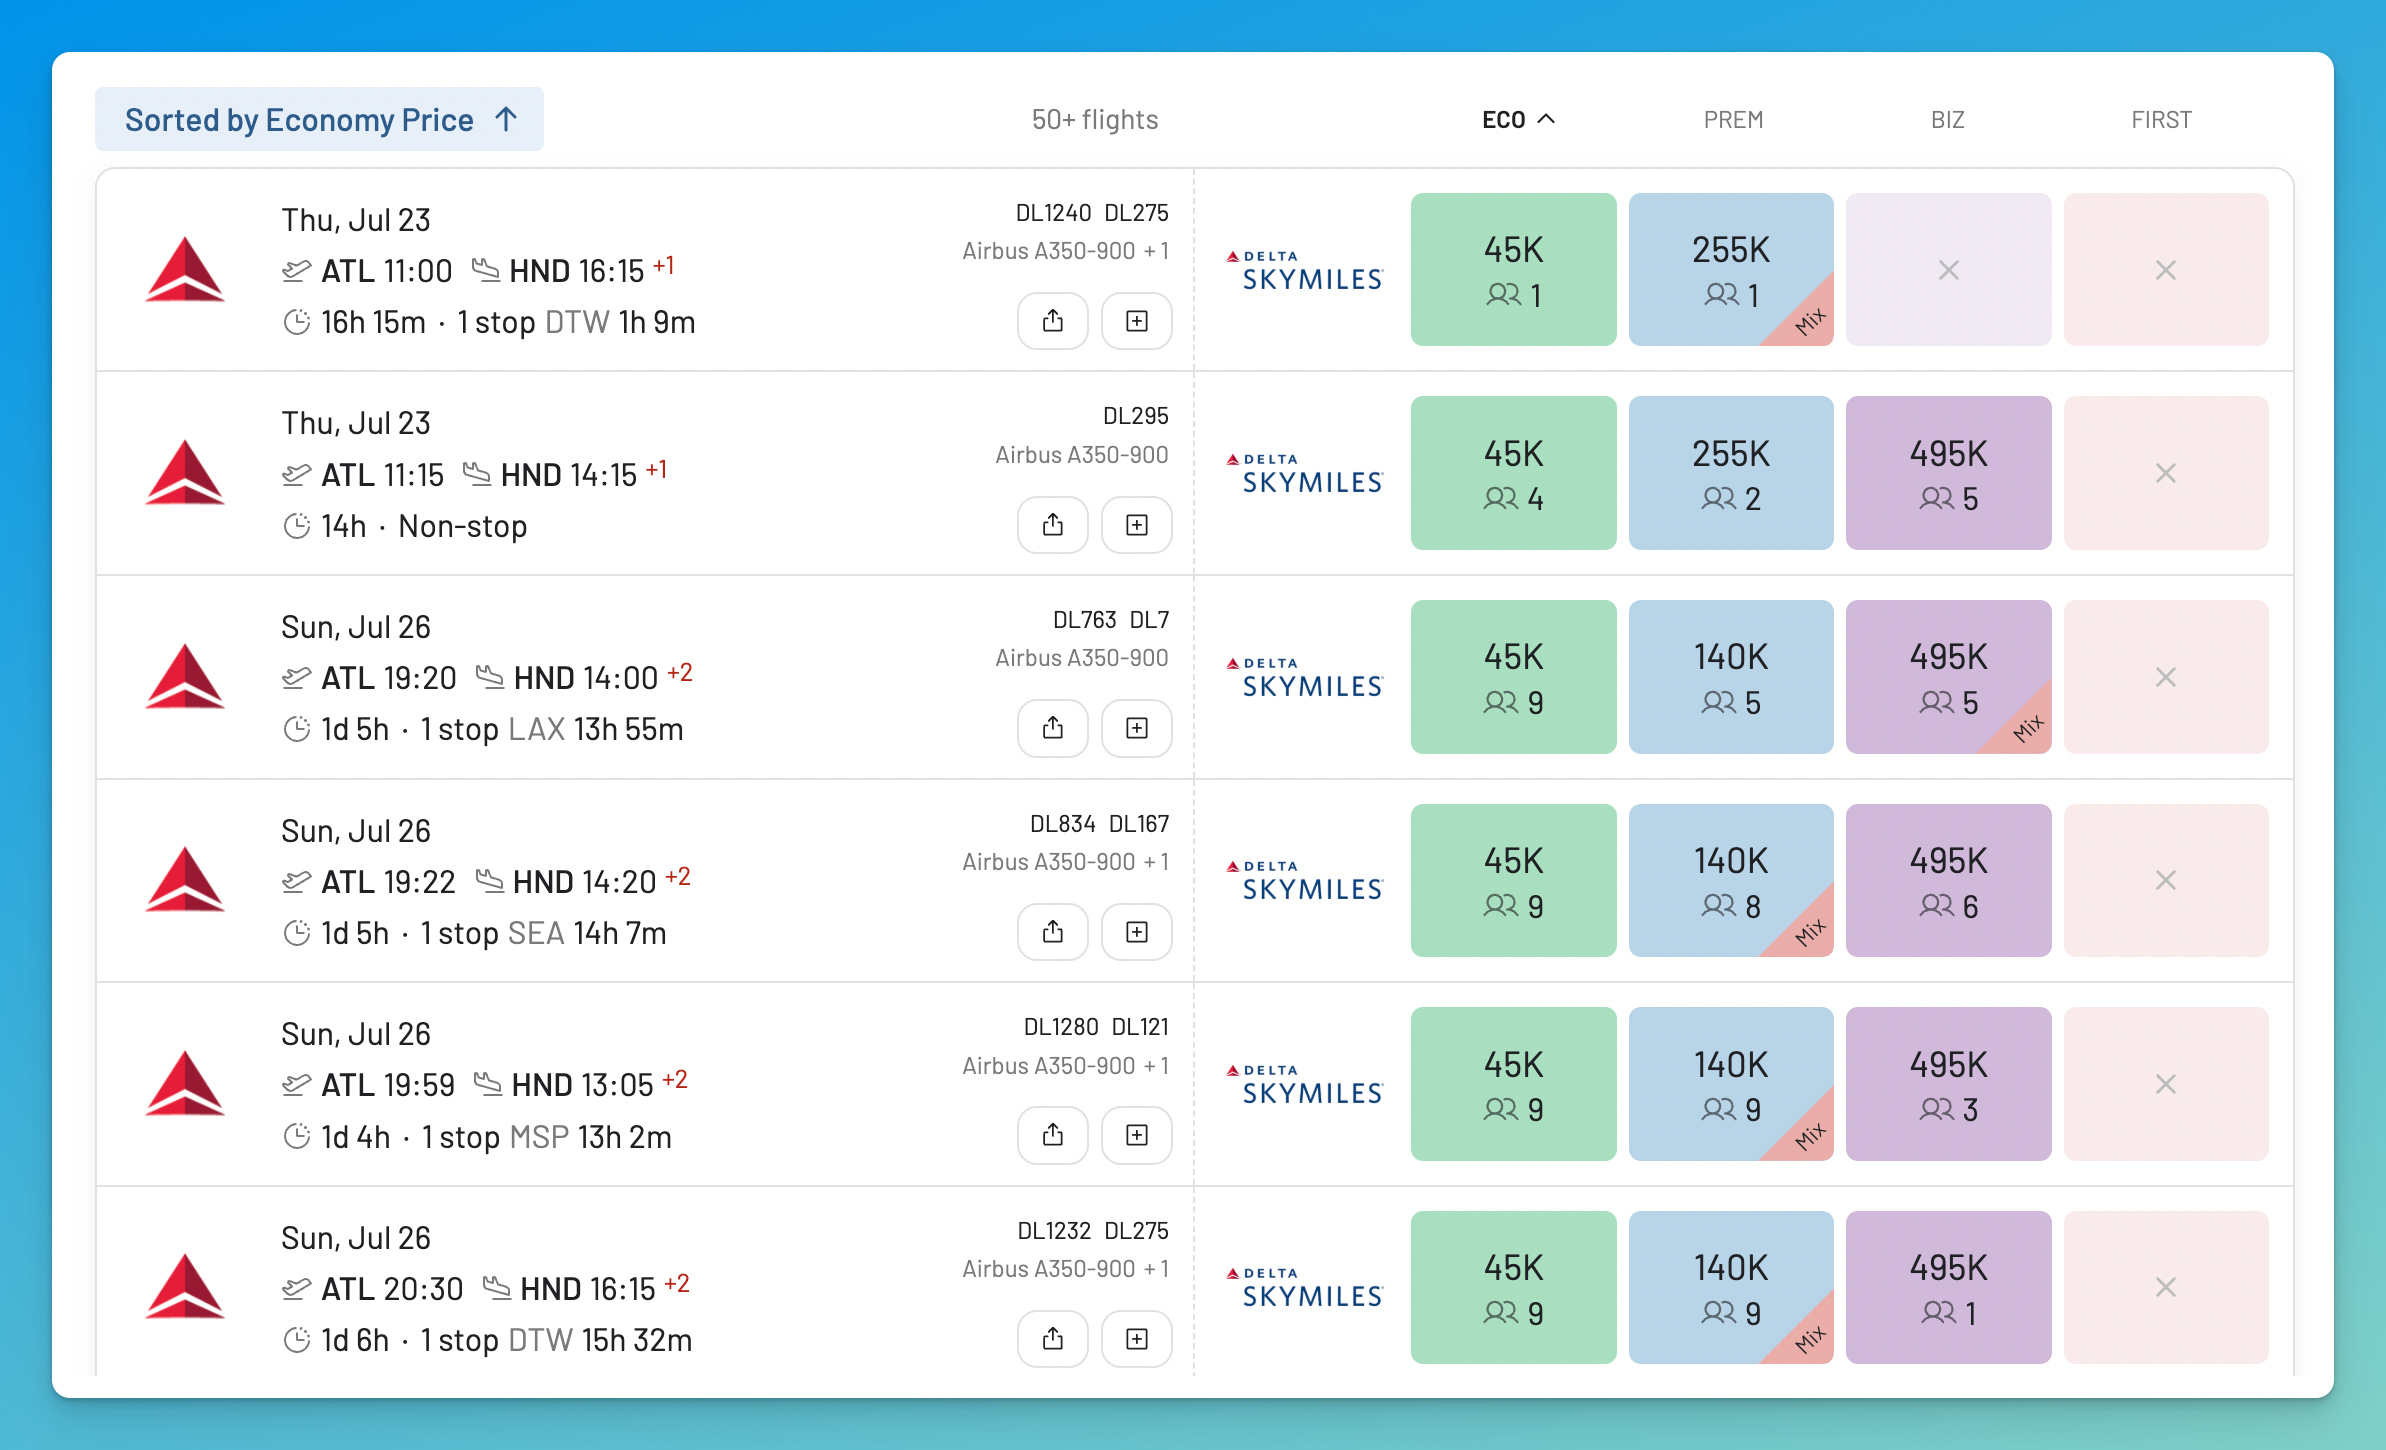Click '1 stop SEA 14h 7m' layover text
2386x1450 pixels.
coord(544,933)
